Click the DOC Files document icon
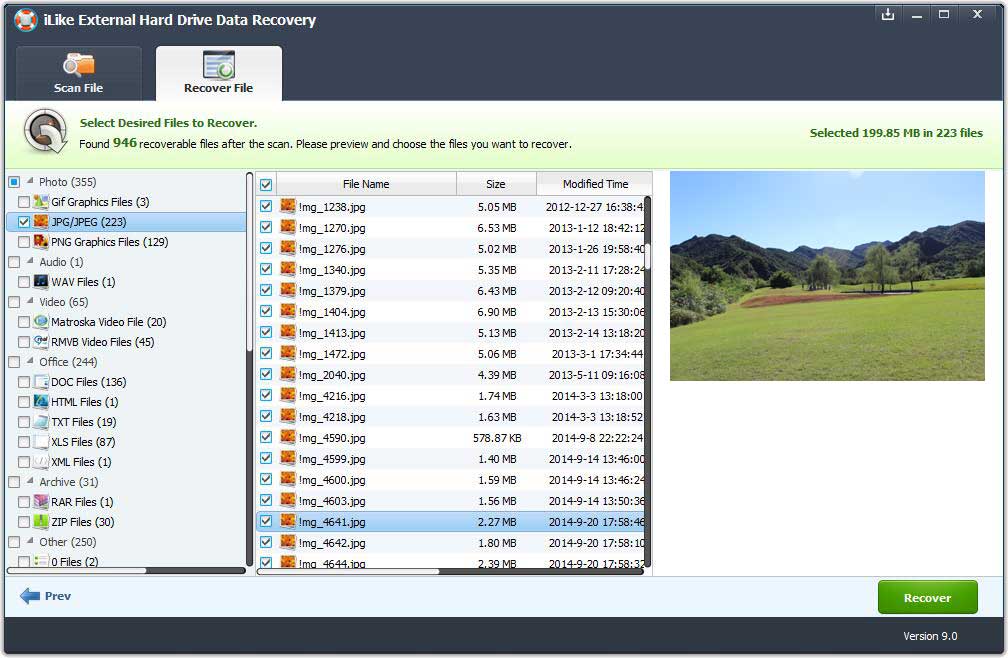The height and width of the screenshot is (658, 1008). click(x=41, y=382)
